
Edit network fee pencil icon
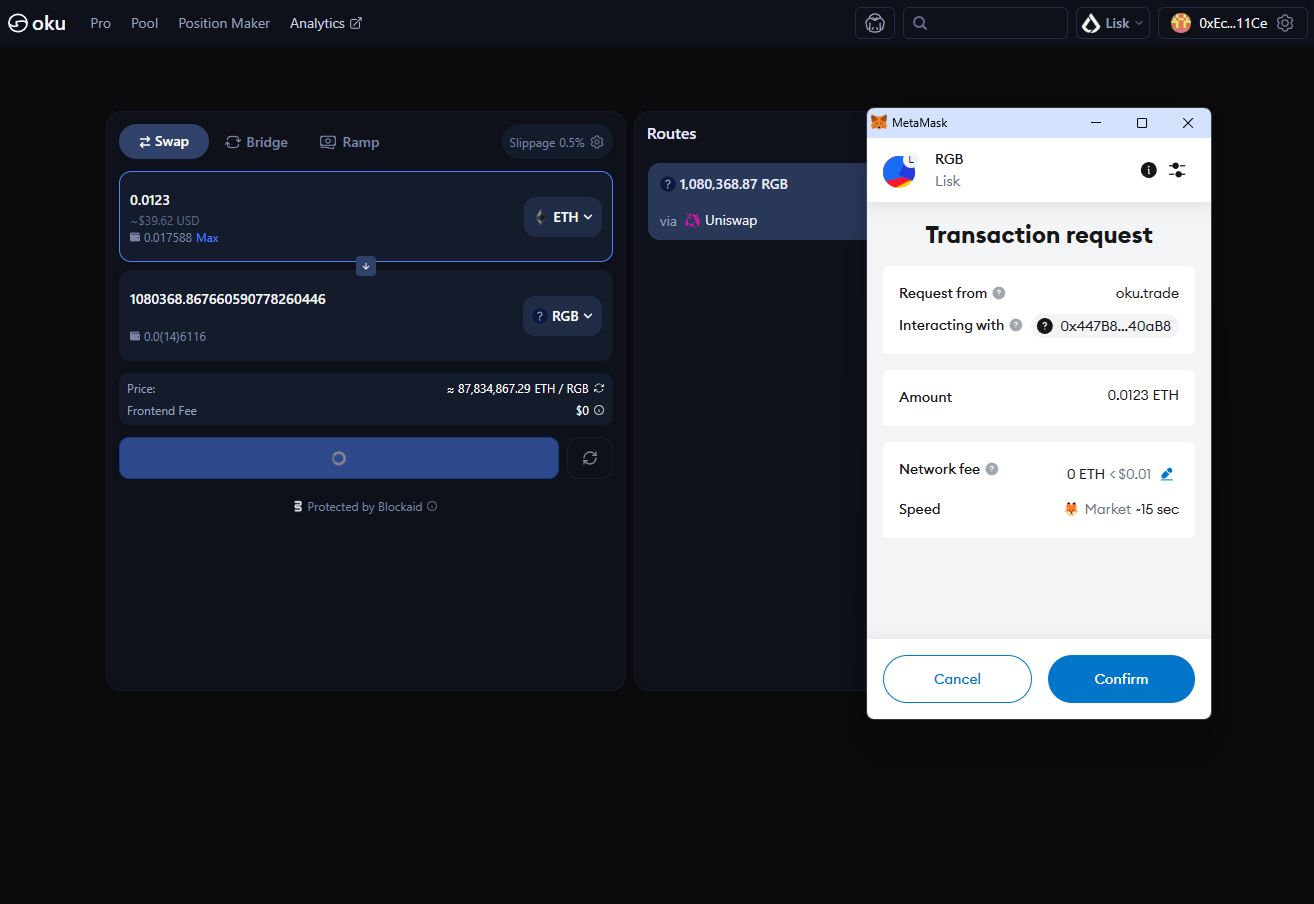tap(1167, 474)
